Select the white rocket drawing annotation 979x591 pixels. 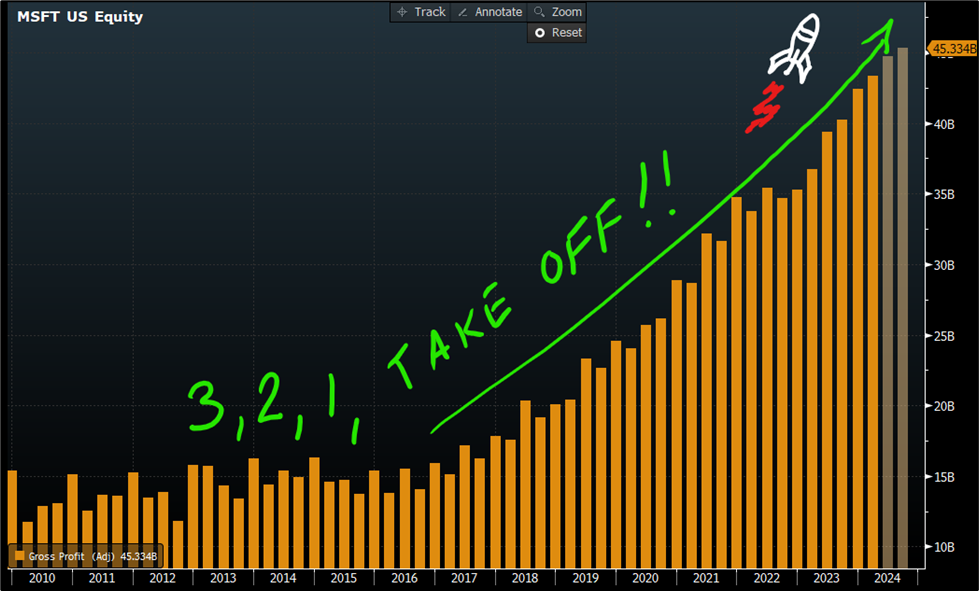tap(795, 46)
